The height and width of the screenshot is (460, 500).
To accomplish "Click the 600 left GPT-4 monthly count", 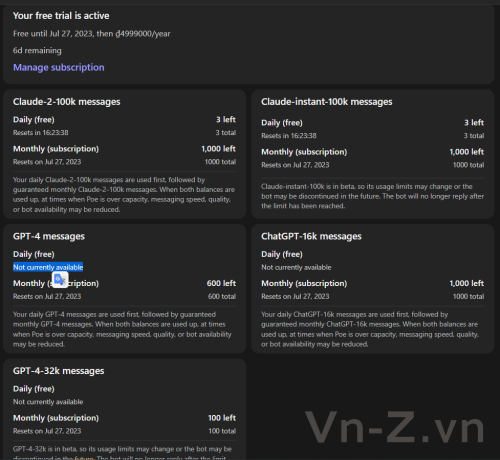I will pos(221,283).
